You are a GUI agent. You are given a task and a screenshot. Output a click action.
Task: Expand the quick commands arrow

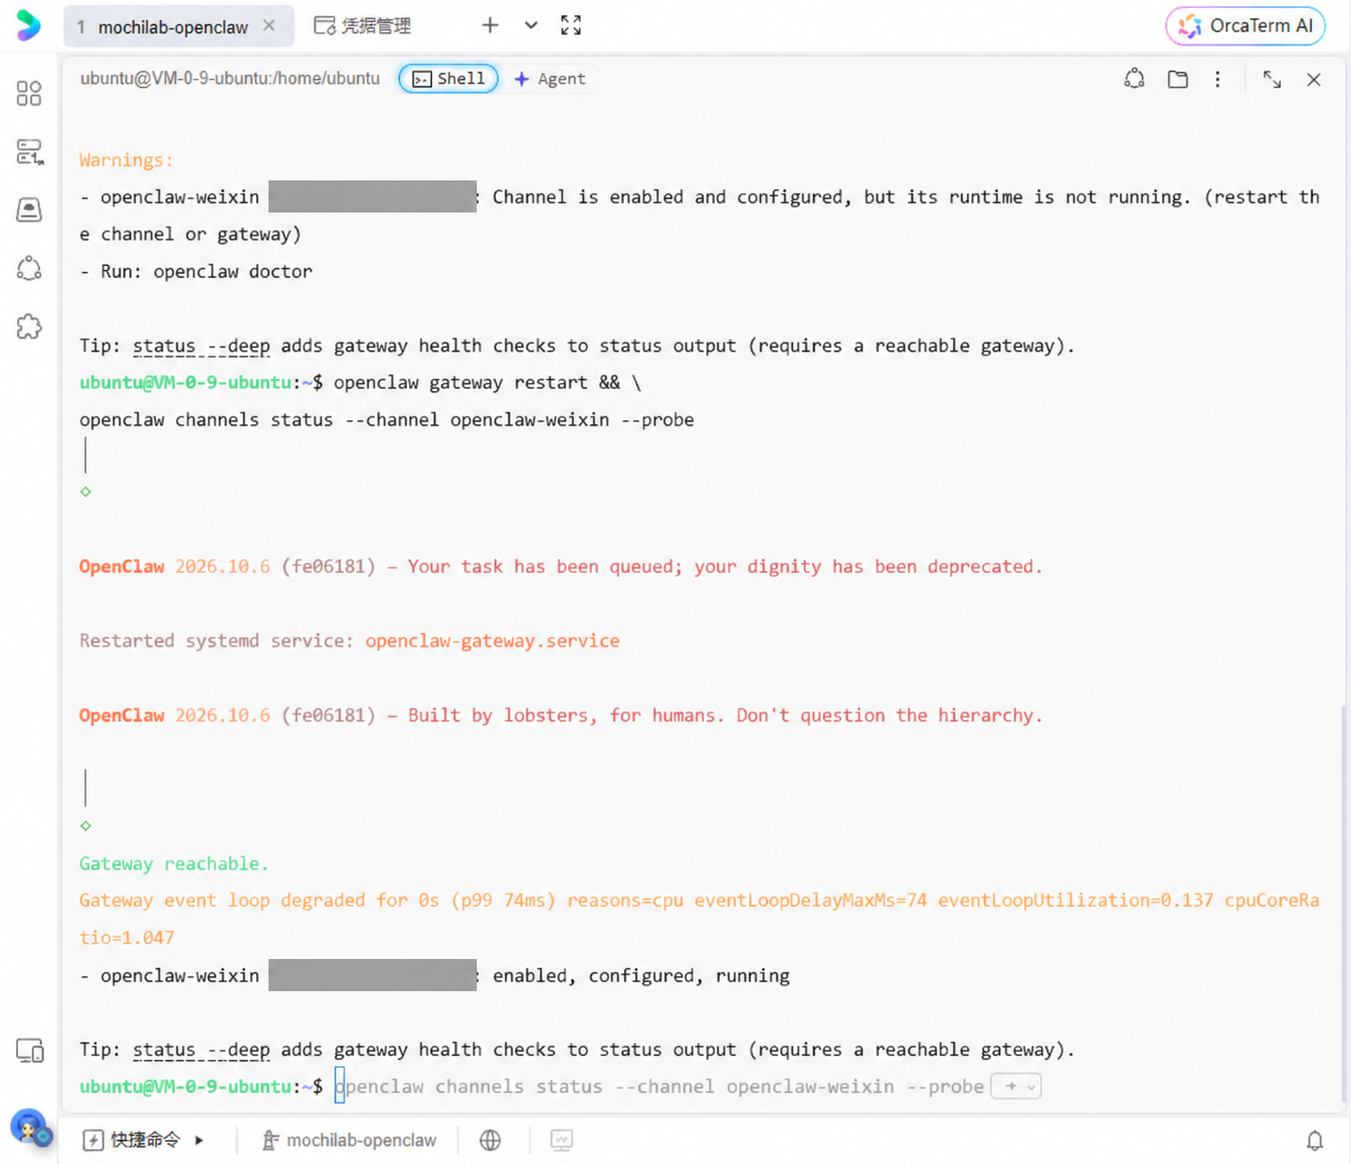pos(200,1140)
